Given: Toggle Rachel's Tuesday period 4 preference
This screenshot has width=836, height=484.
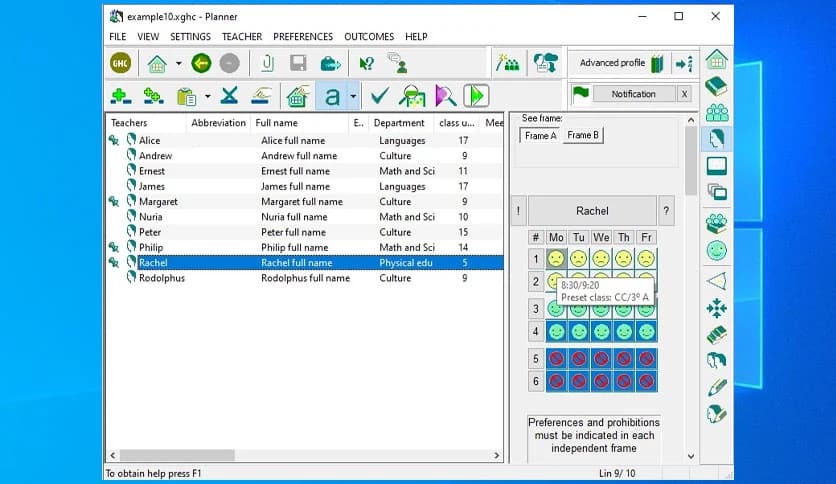Looking at the screenshot, I should coord(578,332).
